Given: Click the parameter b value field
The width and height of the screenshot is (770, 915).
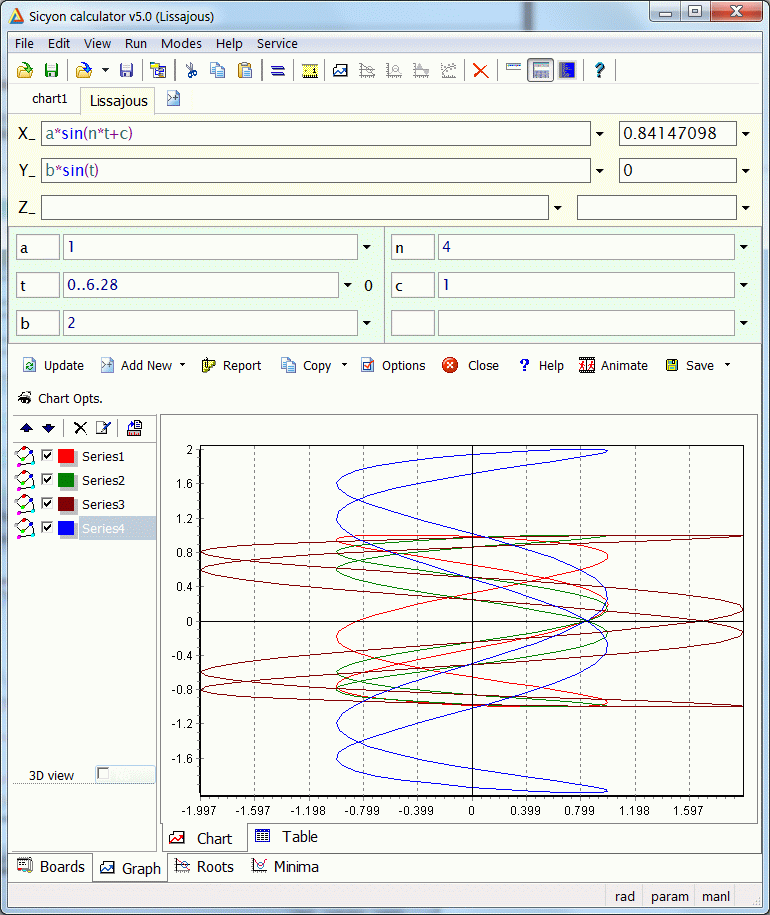Looking at the screenshot, I should click(210, 323).
